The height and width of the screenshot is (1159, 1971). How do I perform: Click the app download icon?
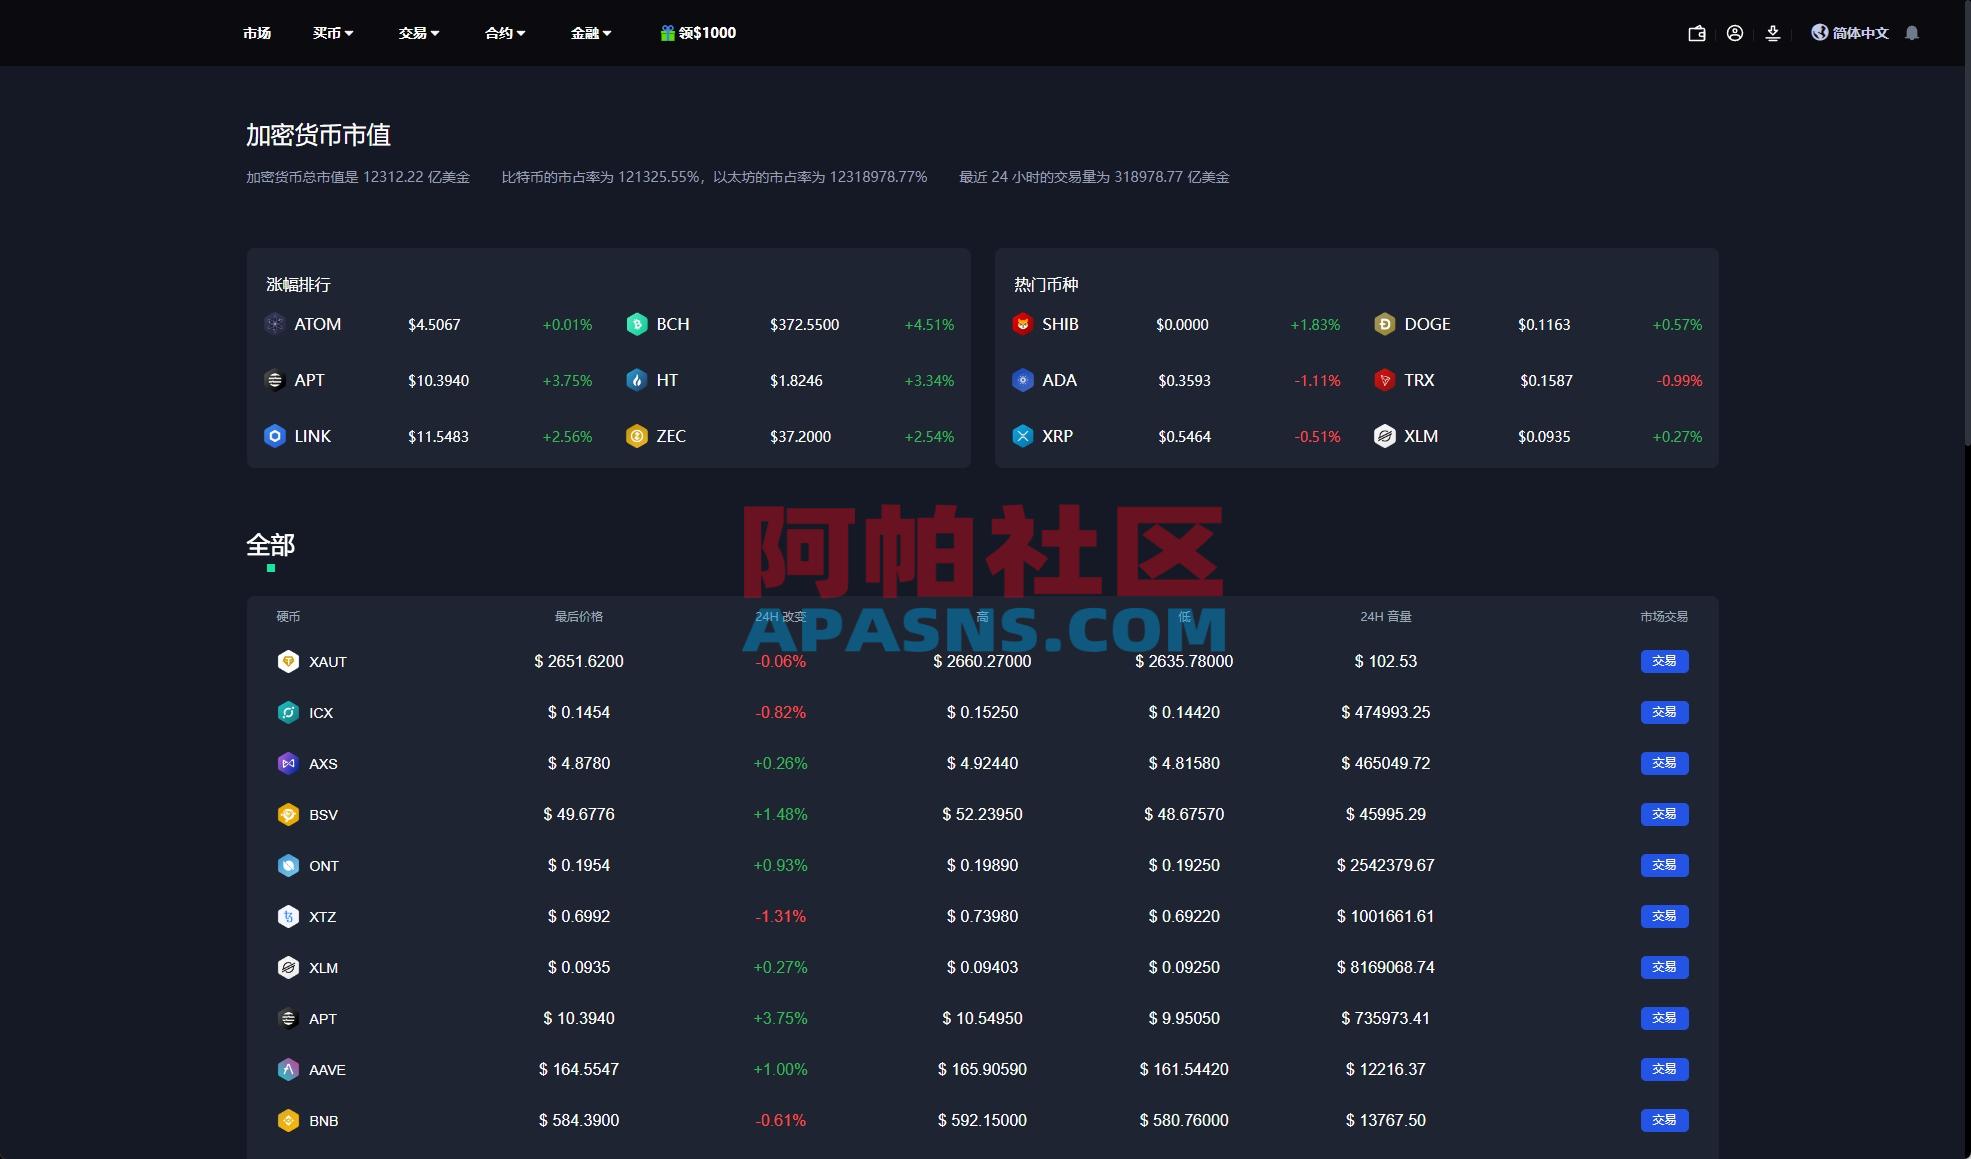1773,33
